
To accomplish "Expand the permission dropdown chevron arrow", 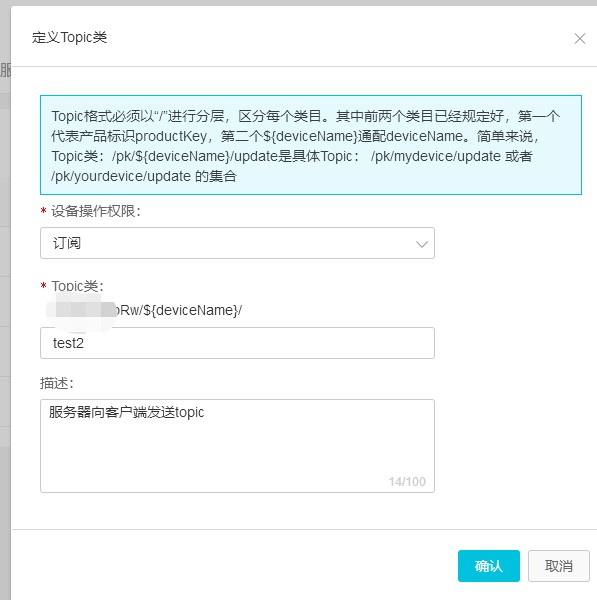I will tap(422, 244).
